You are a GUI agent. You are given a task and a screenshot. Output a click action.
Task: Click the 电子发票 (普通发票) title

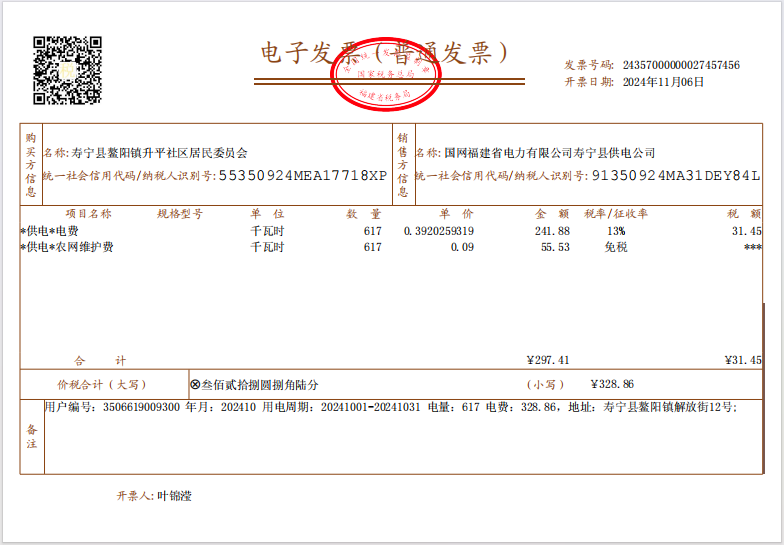tap(385, 53)
